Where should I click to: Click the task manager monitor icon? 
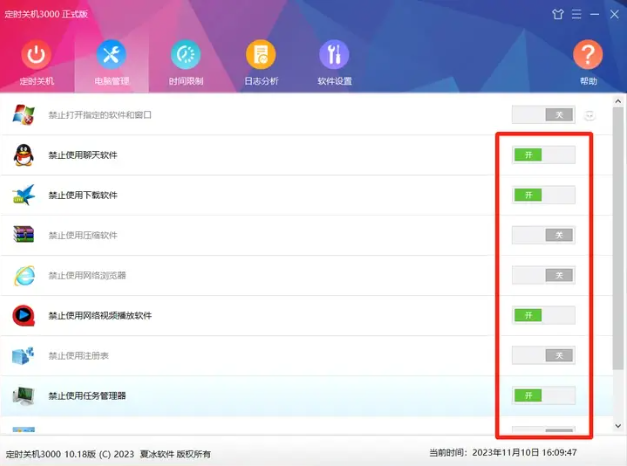[x=24, y=396]
